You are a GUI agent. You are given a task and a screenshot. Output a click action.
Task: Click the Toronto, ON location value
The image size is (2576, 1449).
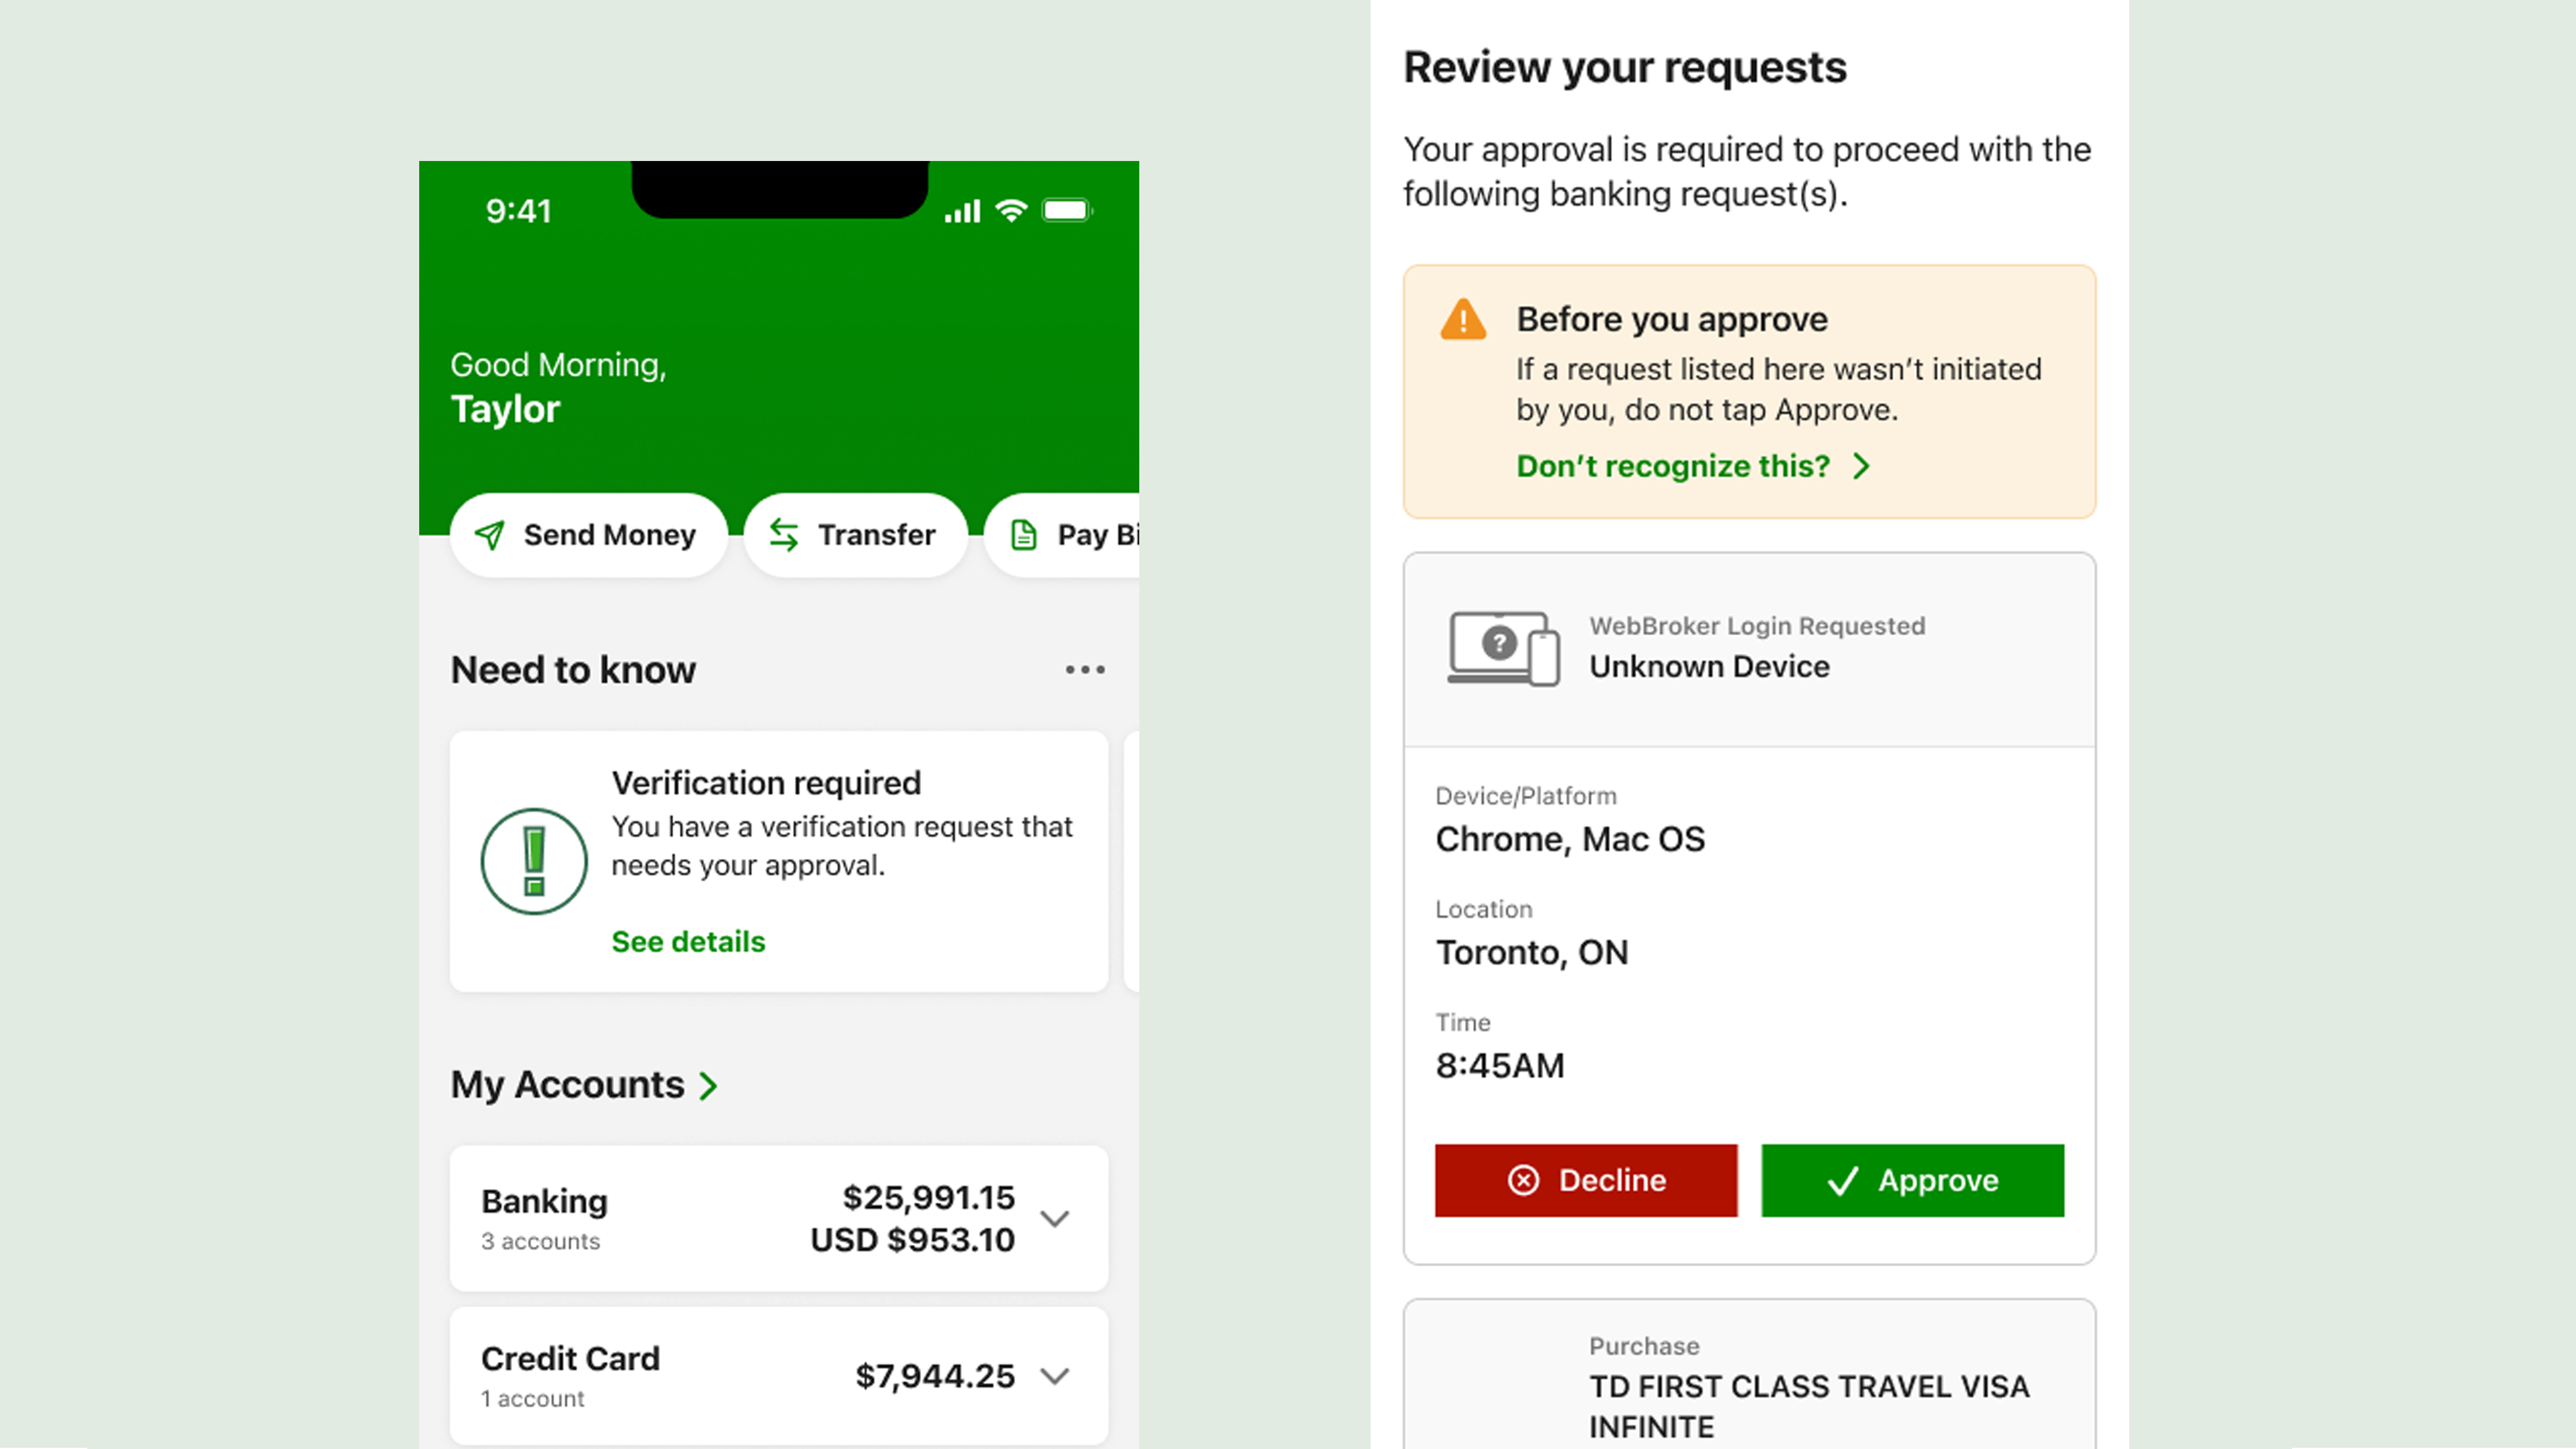pyautogui.click(x=1532, y=952)
